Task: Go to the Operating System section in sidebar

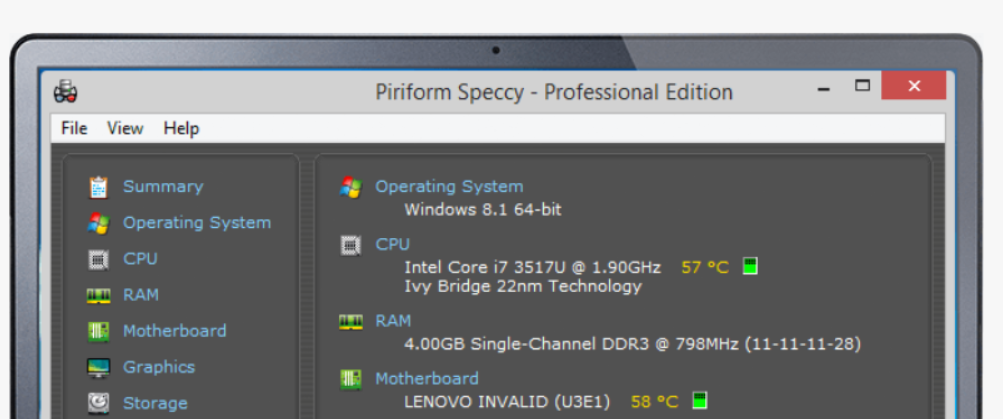Action: 197,223
